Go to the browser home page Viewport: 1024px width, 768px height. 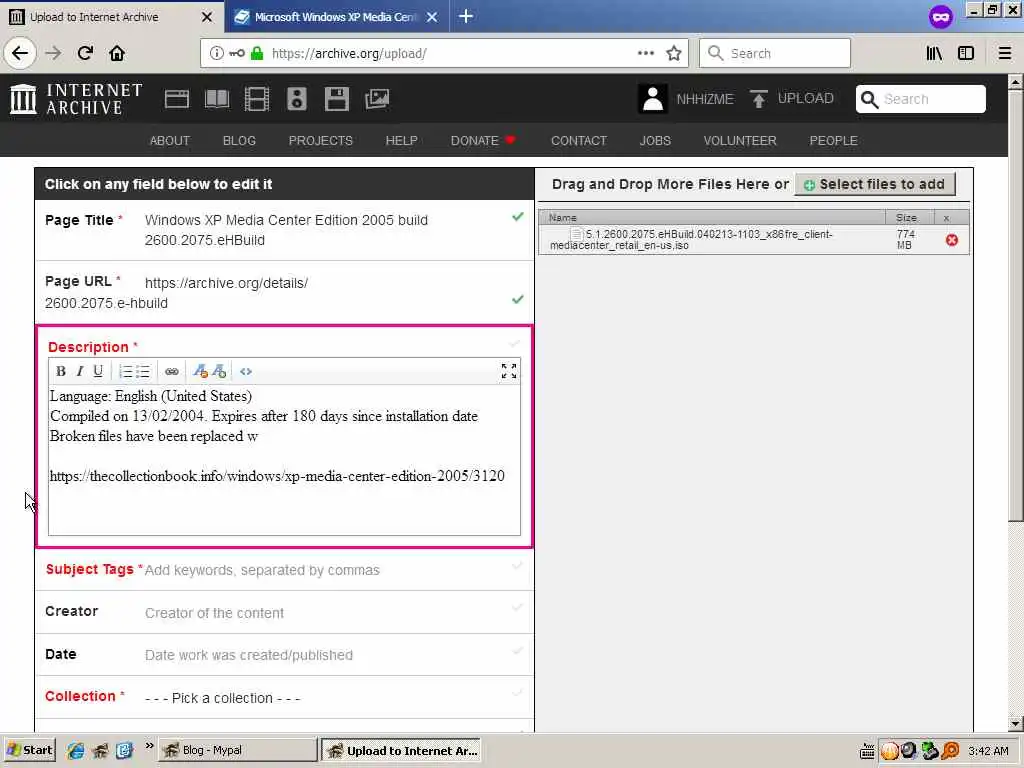(117, 54)
